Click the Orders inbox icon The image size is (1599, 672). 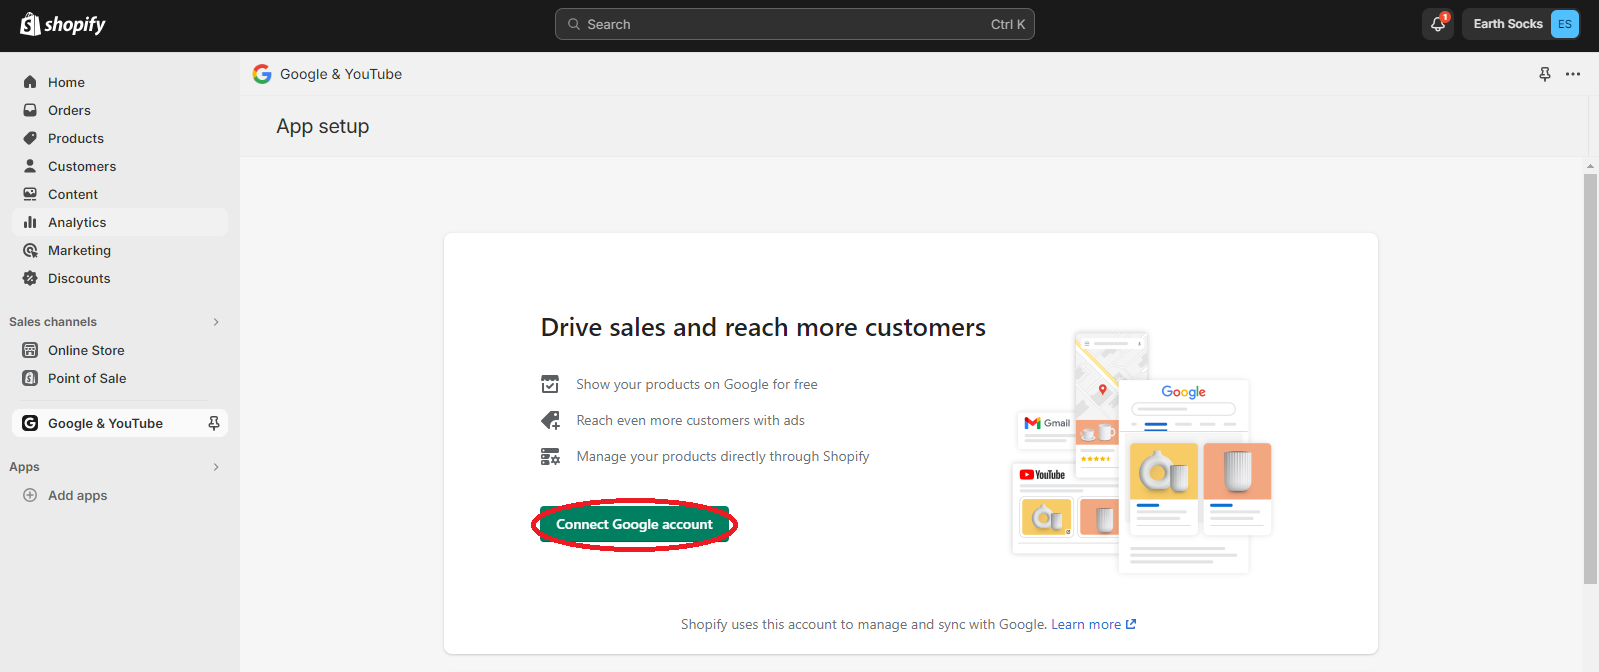(x=30, y=110)
